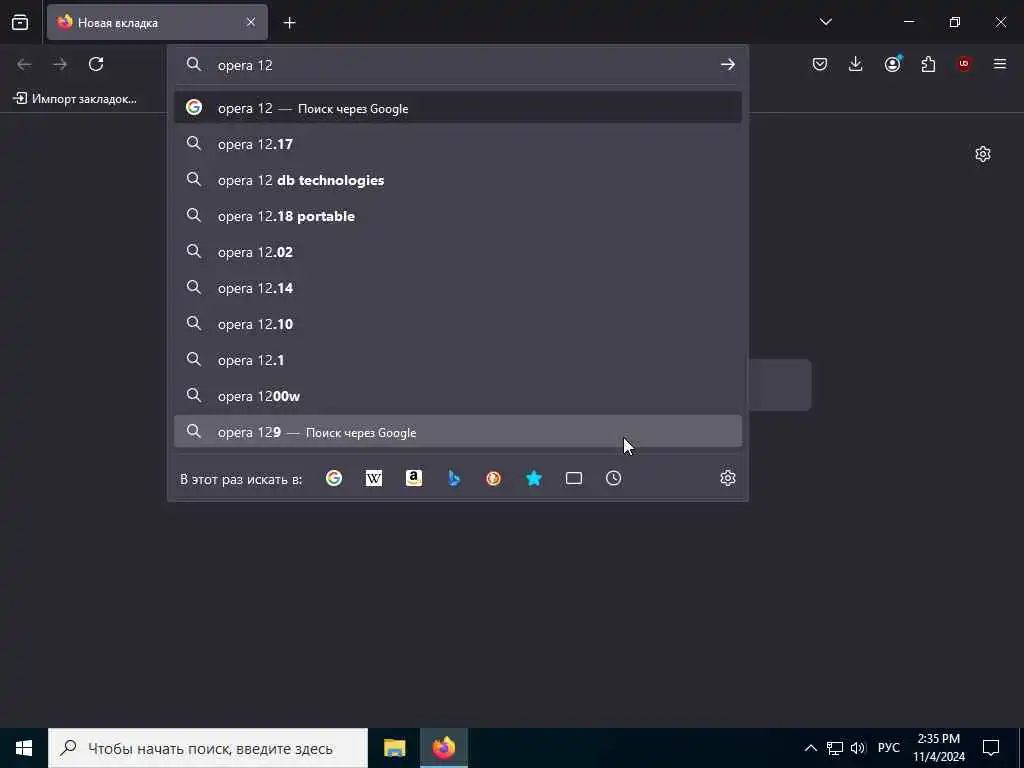Search this time with Google icon
The width and height of the screenshot is (1024, 768).
point(334,478)
